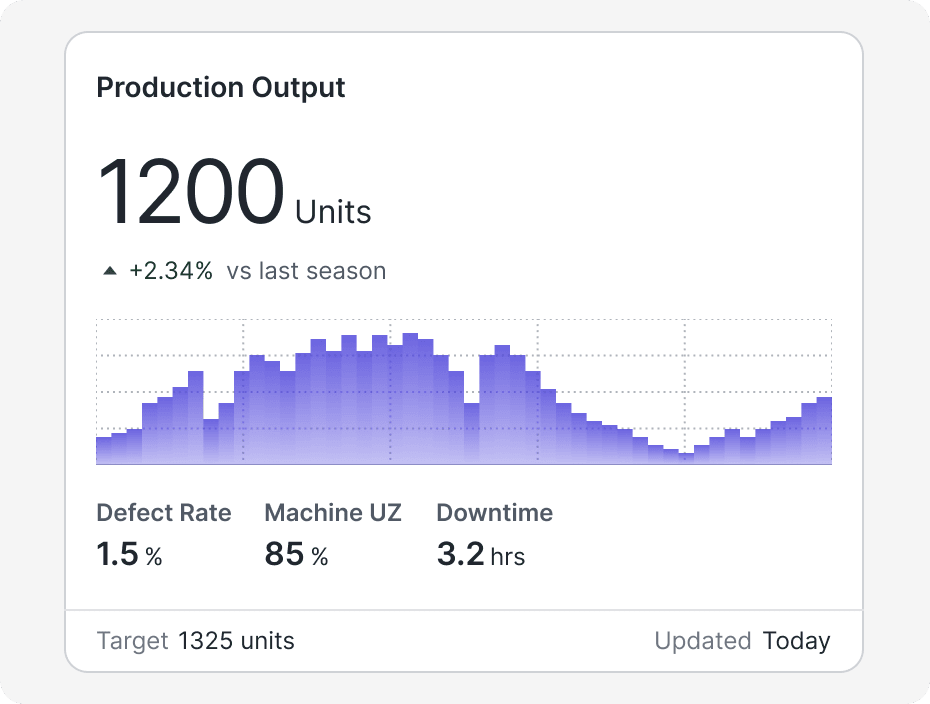Click the Units label beside 1200
This screenshot has width=930, height=704.
coord(333,212)
